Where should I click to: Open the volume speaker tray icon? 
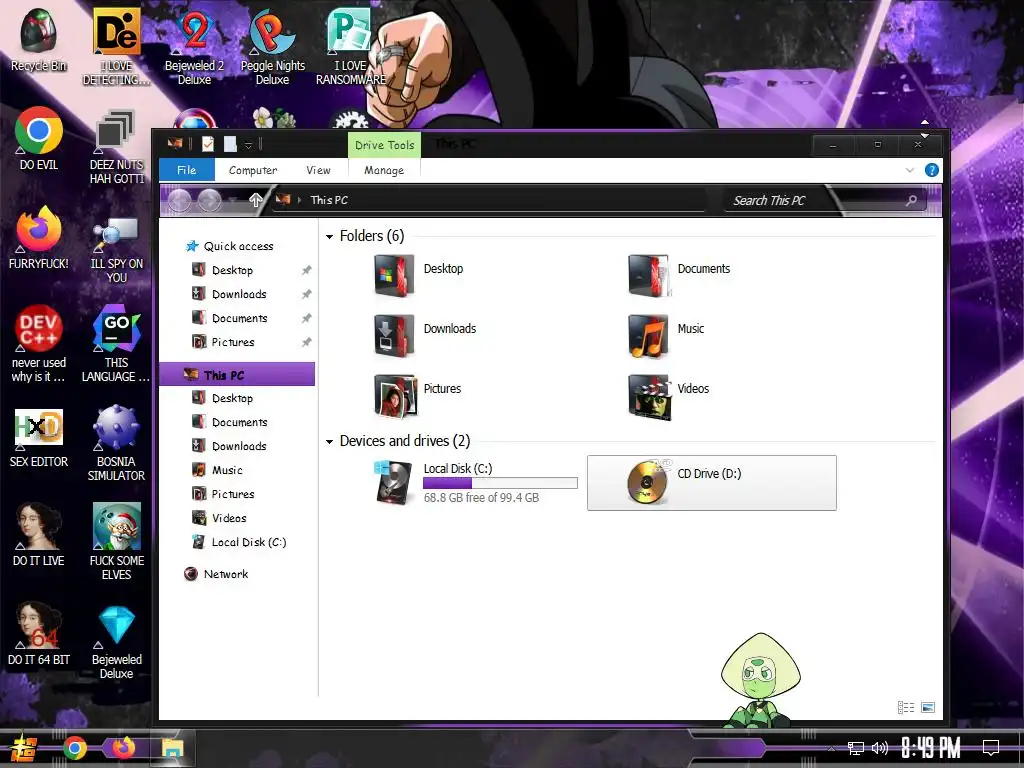[880, 748]
